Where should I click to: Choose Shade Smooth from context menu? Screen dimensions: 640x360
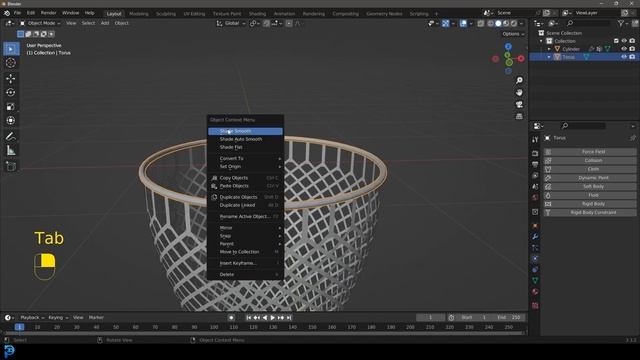(245, 131)
